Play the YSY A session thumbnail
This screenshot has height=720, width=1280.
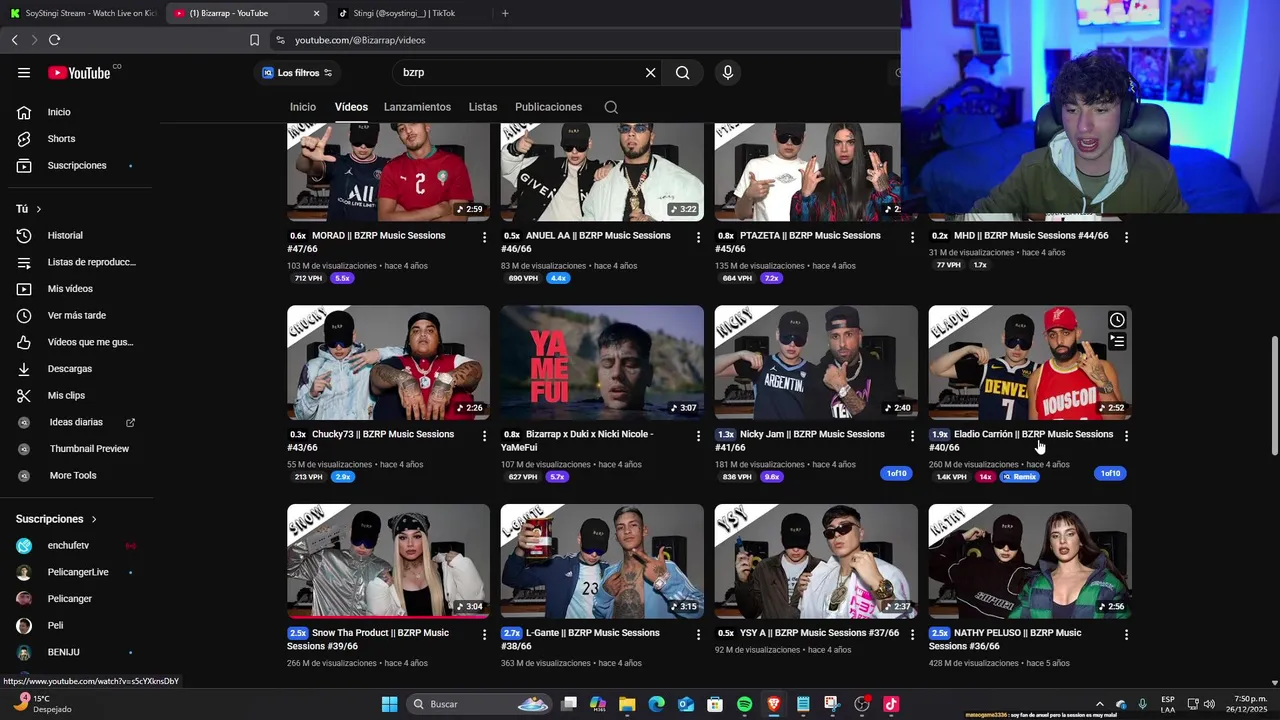pyautogui.click(x=816, y=561)
